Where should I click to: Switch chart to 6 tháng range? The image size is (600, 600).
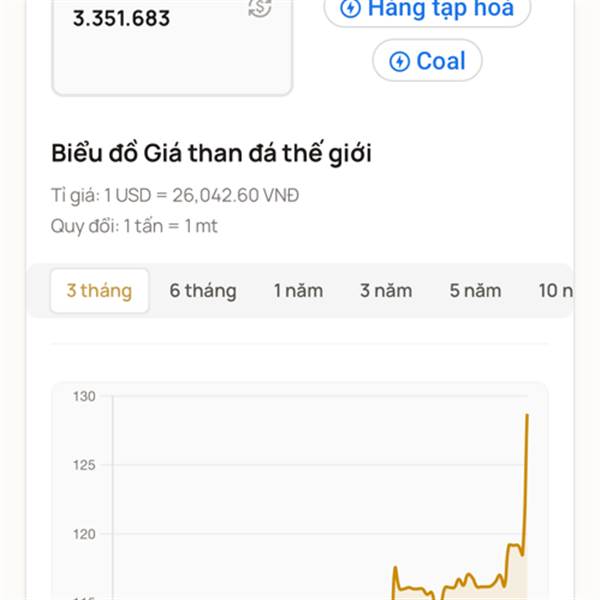(x=203, y=291)
